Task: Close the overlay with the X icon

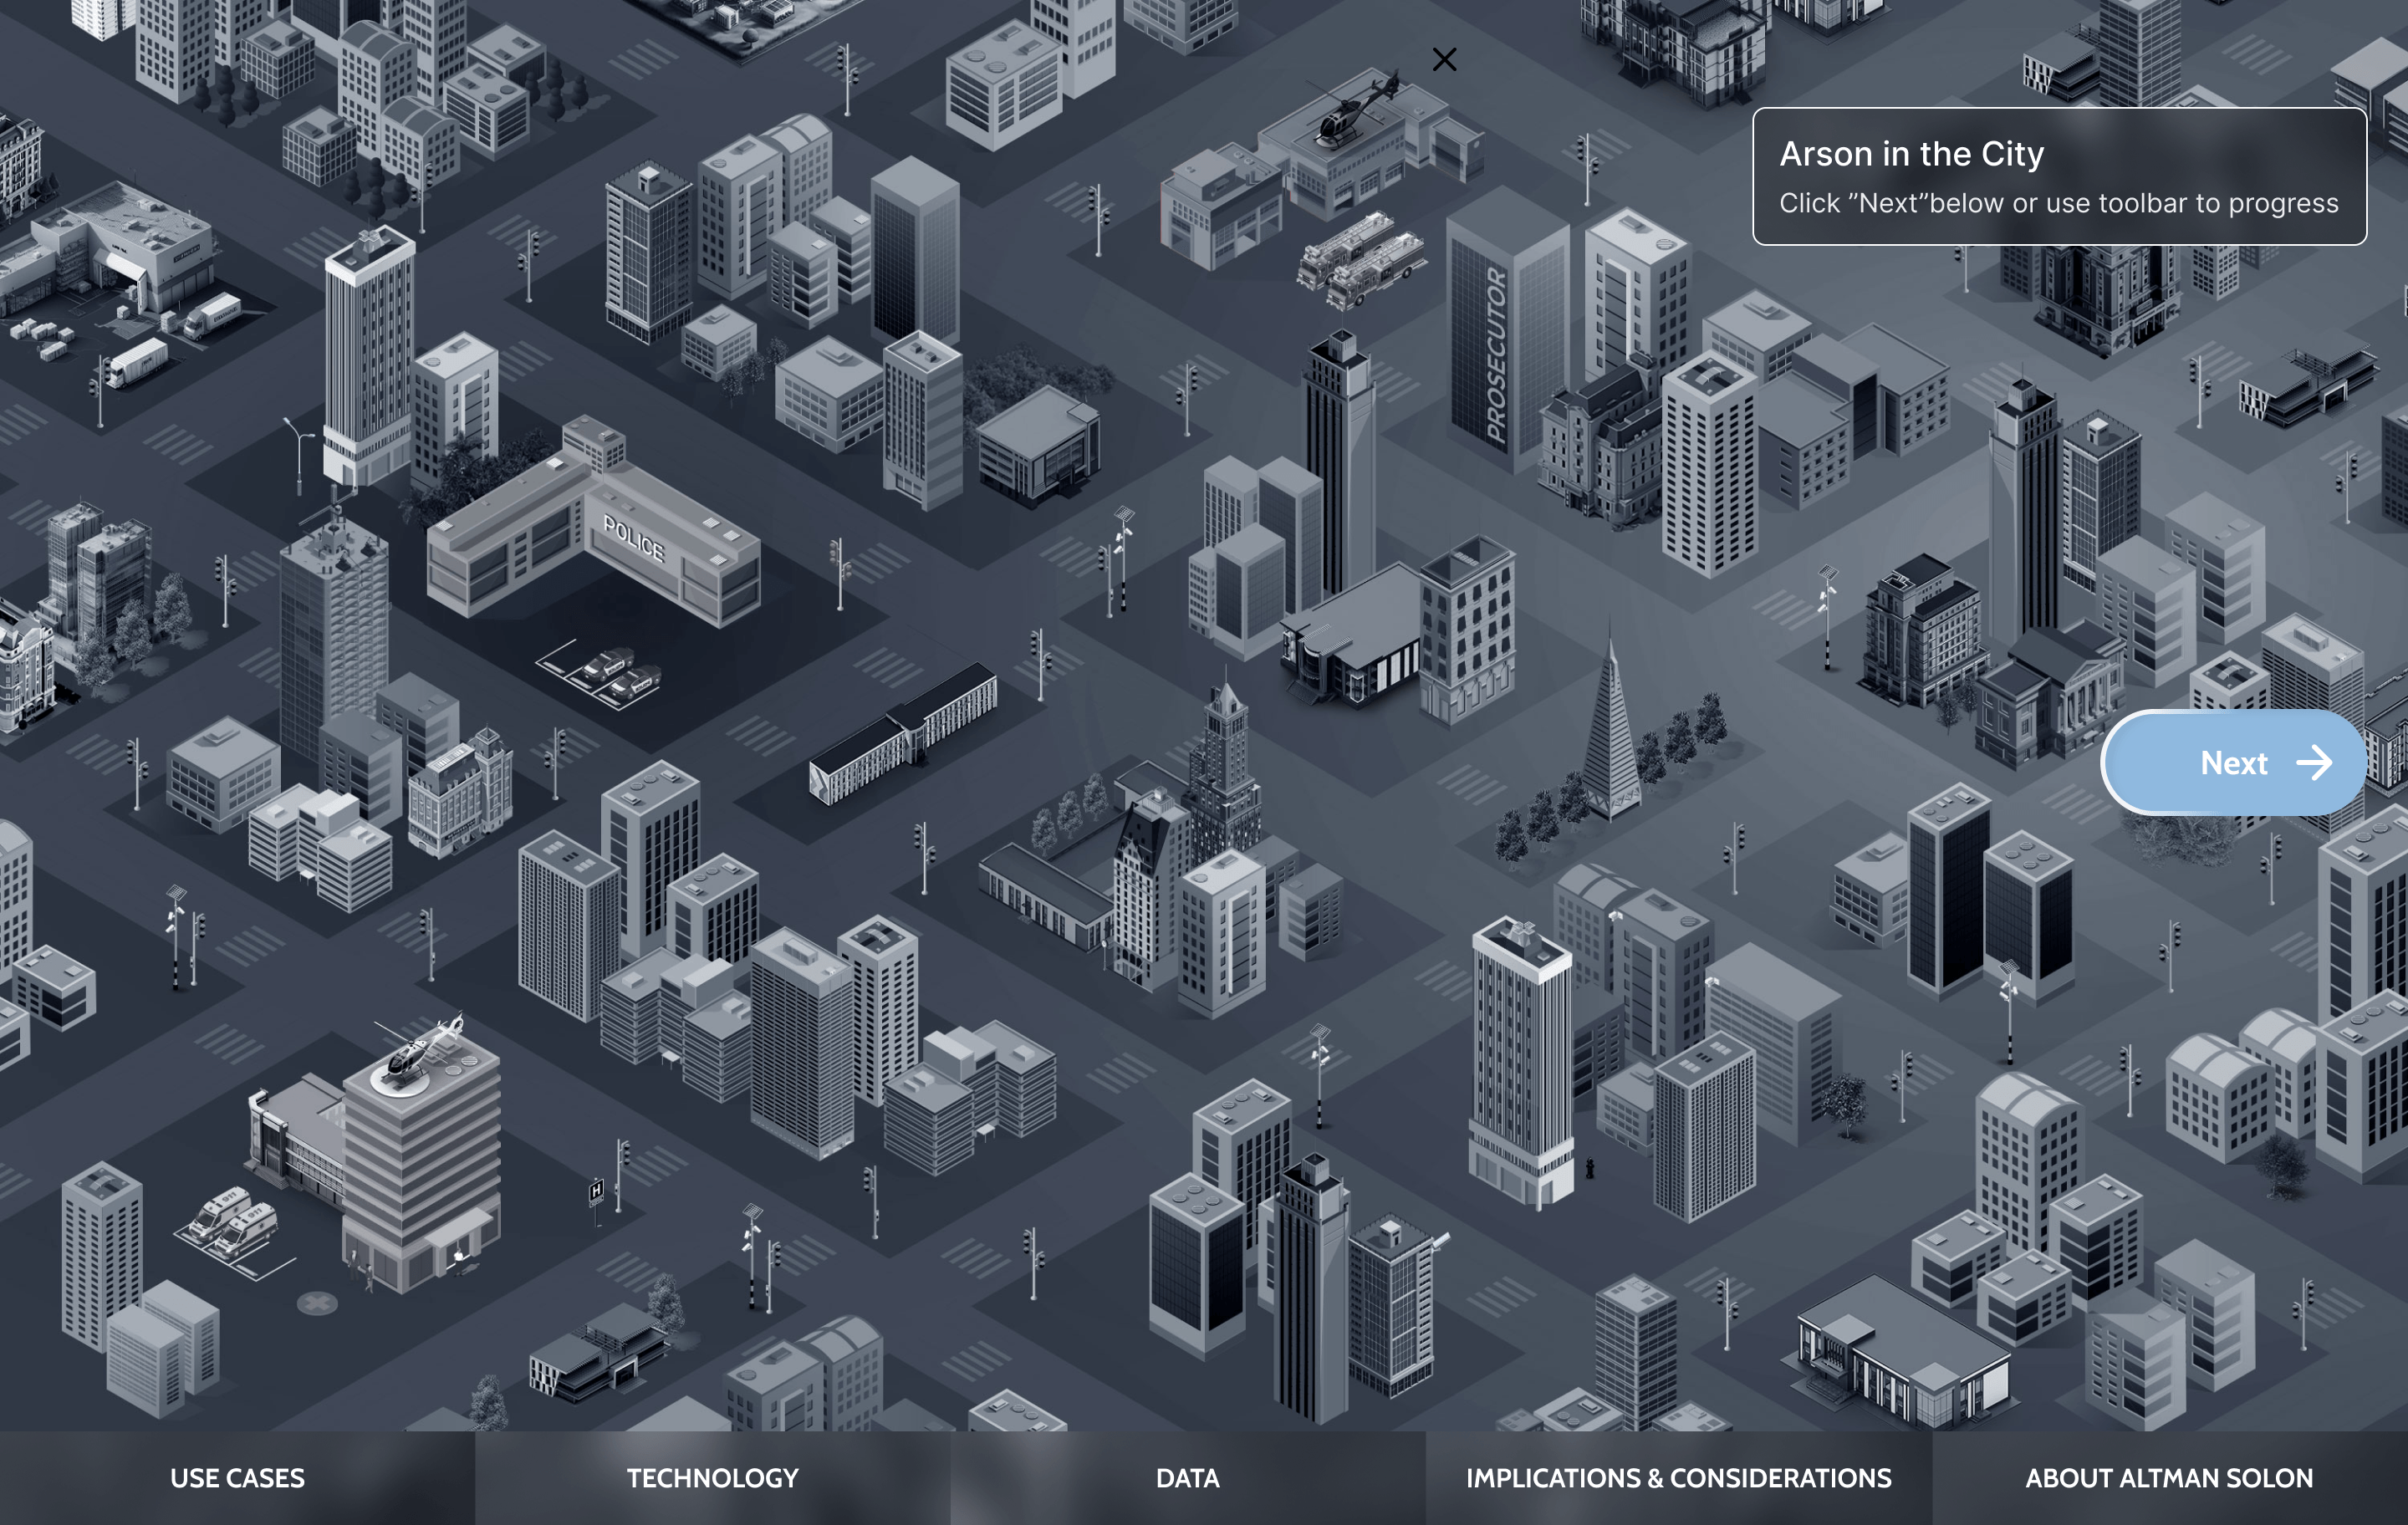Action: [x=1444, y=60]
